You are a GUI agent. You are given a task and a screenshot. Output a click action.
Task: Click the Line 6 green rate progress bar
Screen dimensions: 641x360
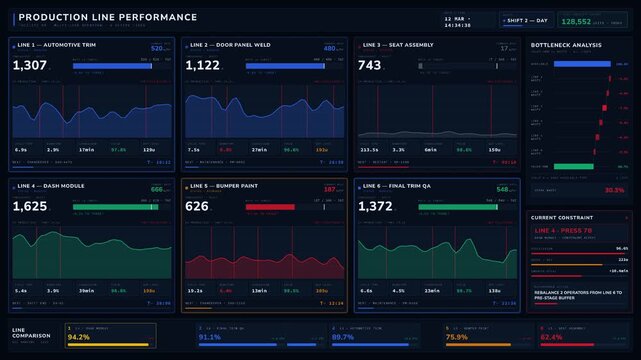point(458,207)
